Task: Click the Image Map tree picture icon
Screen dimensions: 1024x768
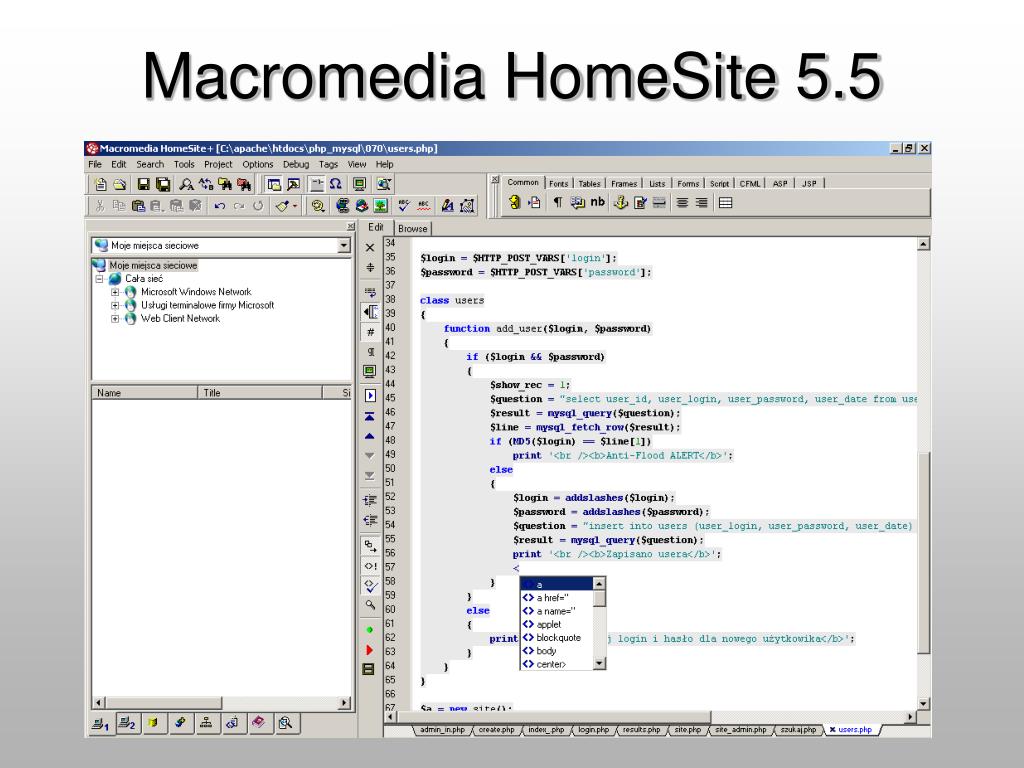Action: pos(380,206)
